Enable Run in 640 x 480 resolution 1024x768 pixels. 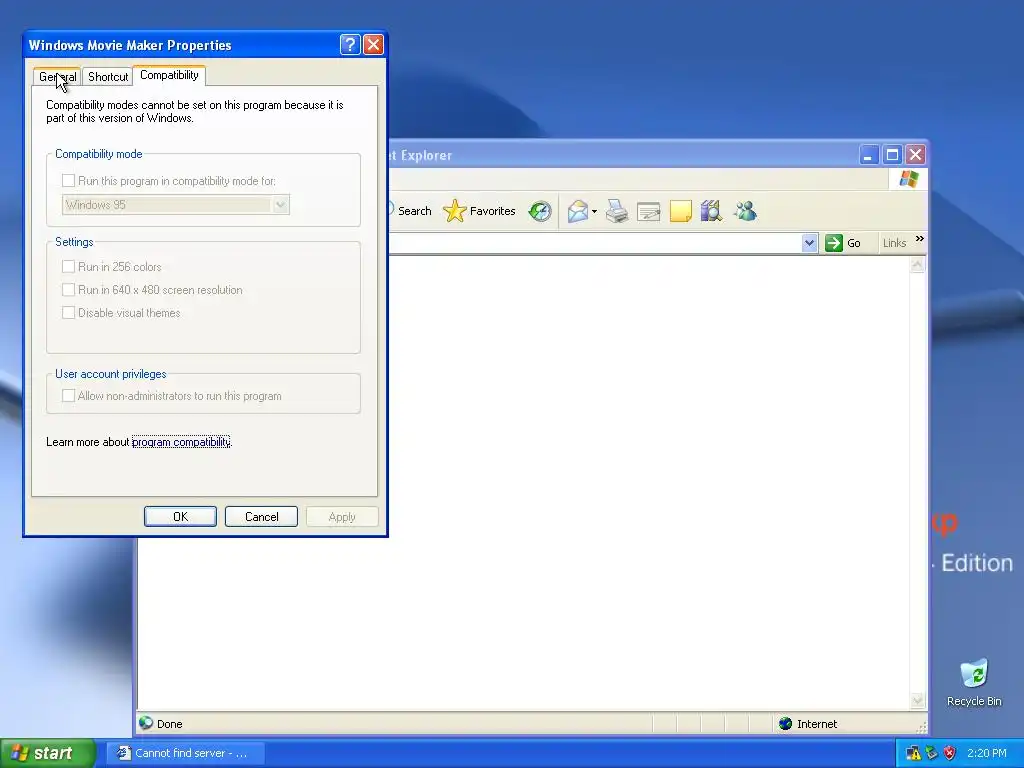pyautogui.click(x=68, y=289)
